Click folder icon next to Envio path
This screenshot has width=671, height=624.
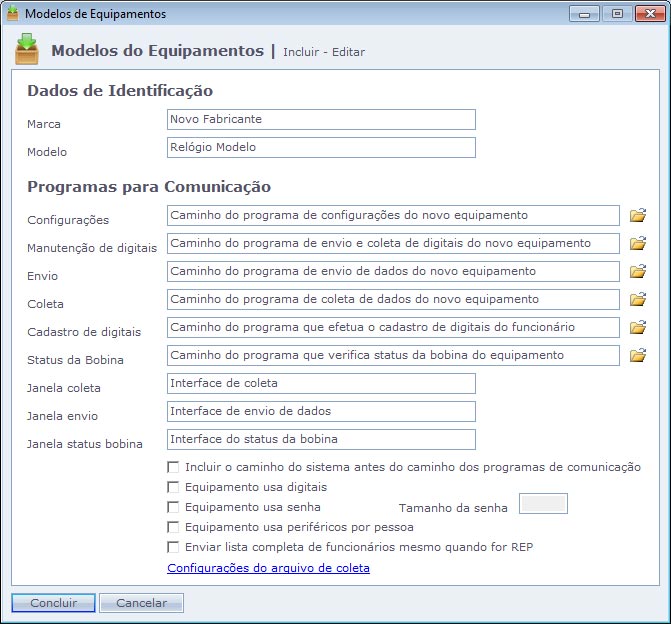coord(638,271)
